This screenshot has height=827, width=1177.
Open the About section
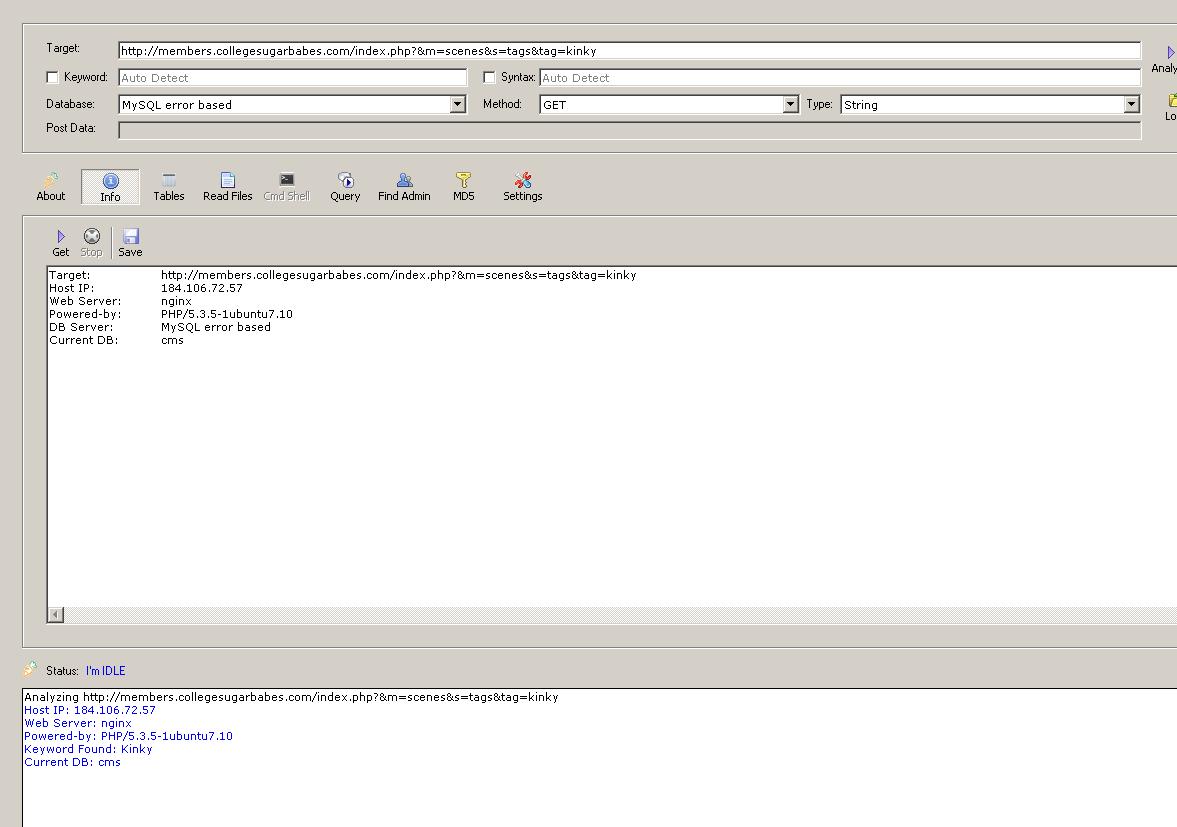[x=50, y=187]
